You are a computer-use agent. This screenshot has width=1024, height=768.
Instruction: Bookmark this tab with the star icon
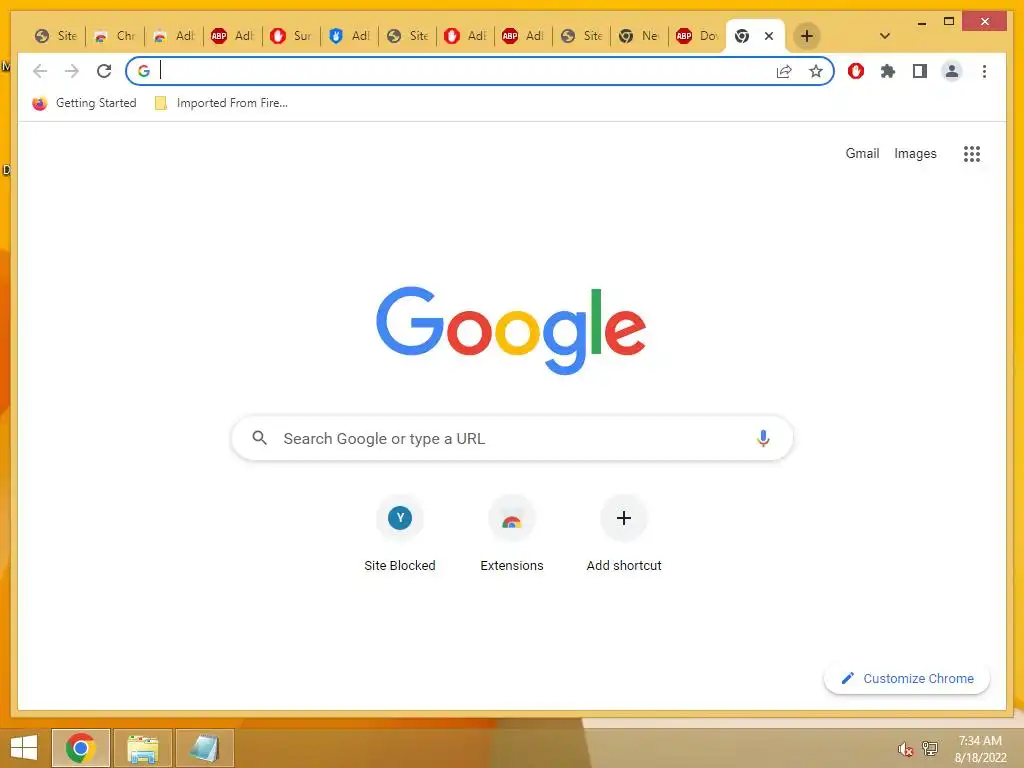click(x=816, y=71)
